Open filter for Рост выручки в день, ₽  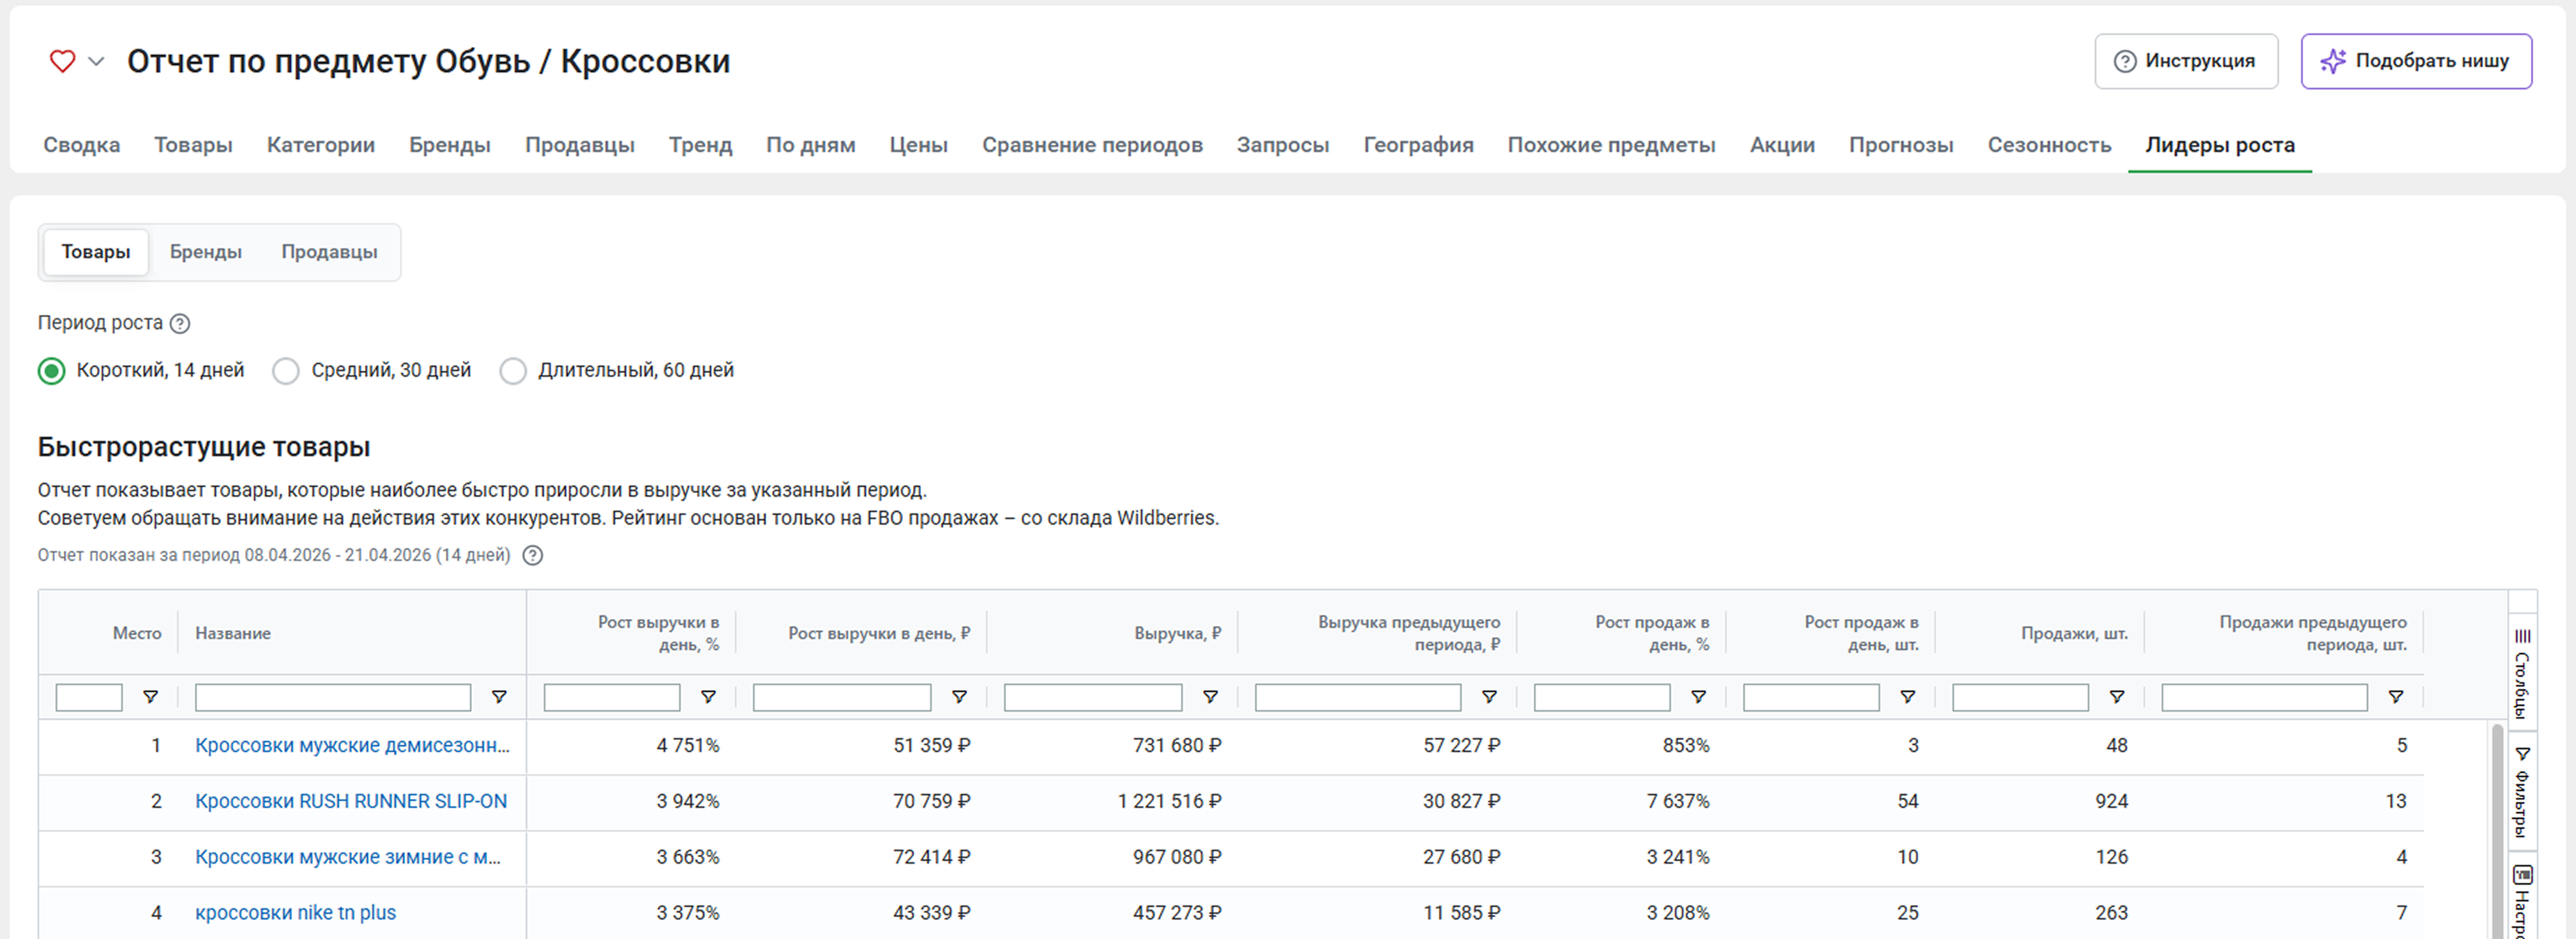959,697
